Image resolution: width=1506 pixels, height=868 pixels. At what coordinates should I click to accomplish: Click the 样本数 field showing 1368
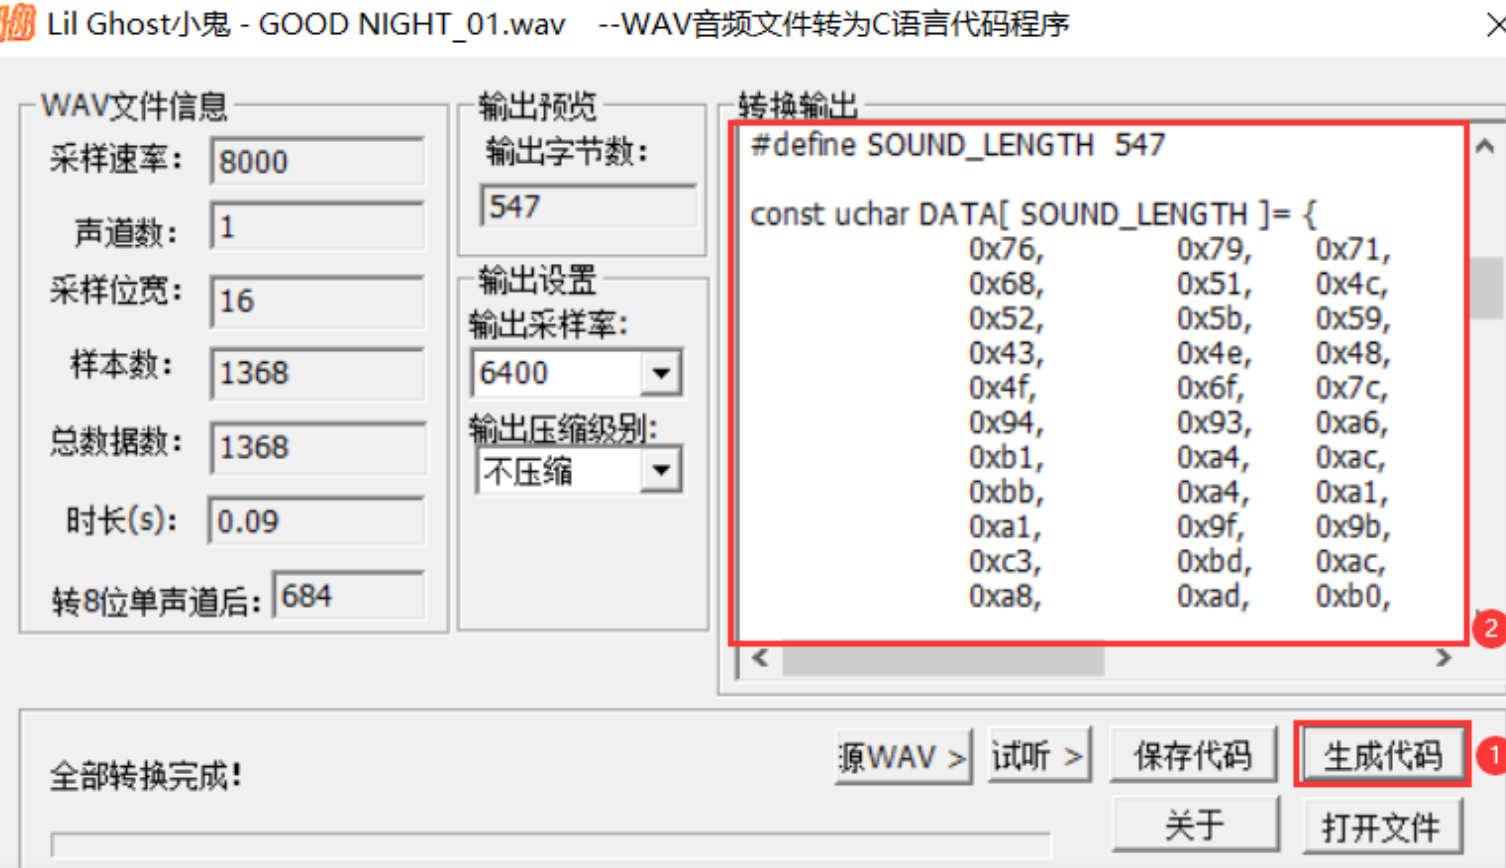pos(317,373)
